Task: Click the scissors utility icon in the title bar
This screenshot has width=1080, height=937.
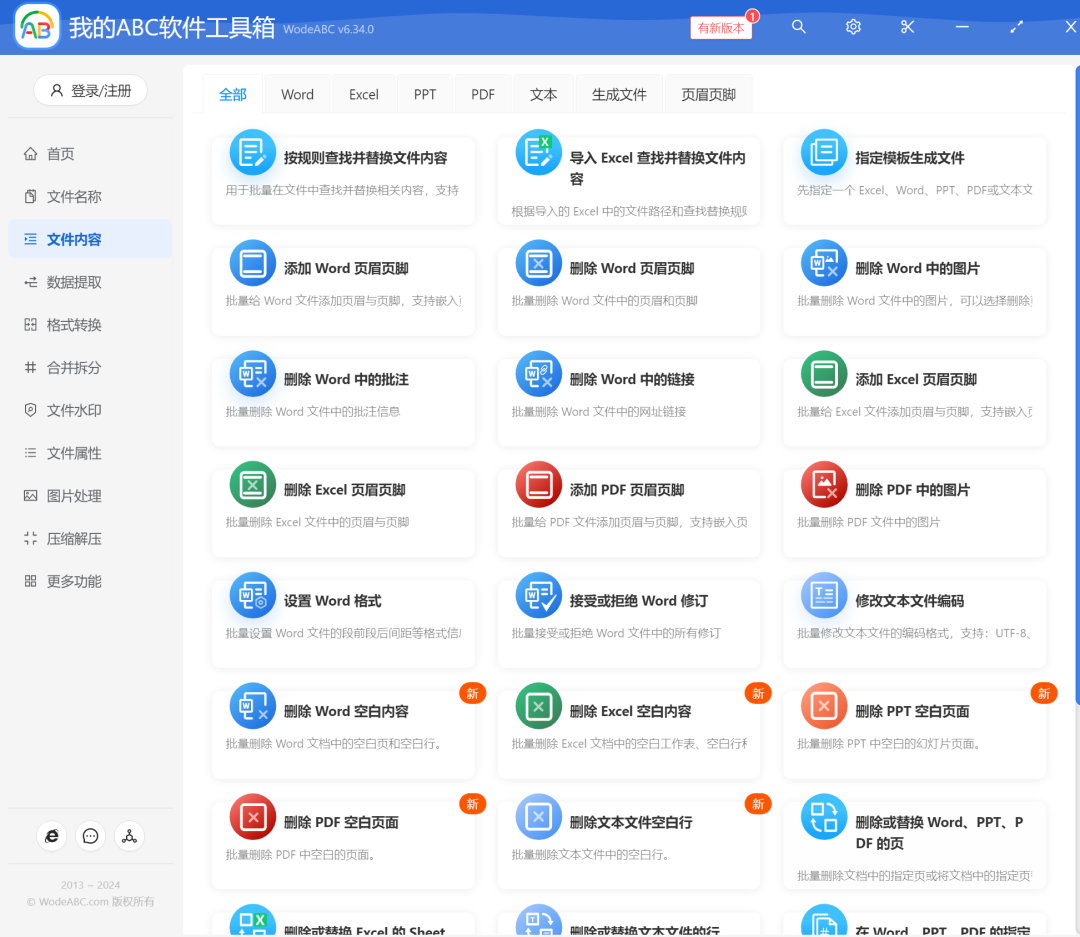Action: pos(907,27)
